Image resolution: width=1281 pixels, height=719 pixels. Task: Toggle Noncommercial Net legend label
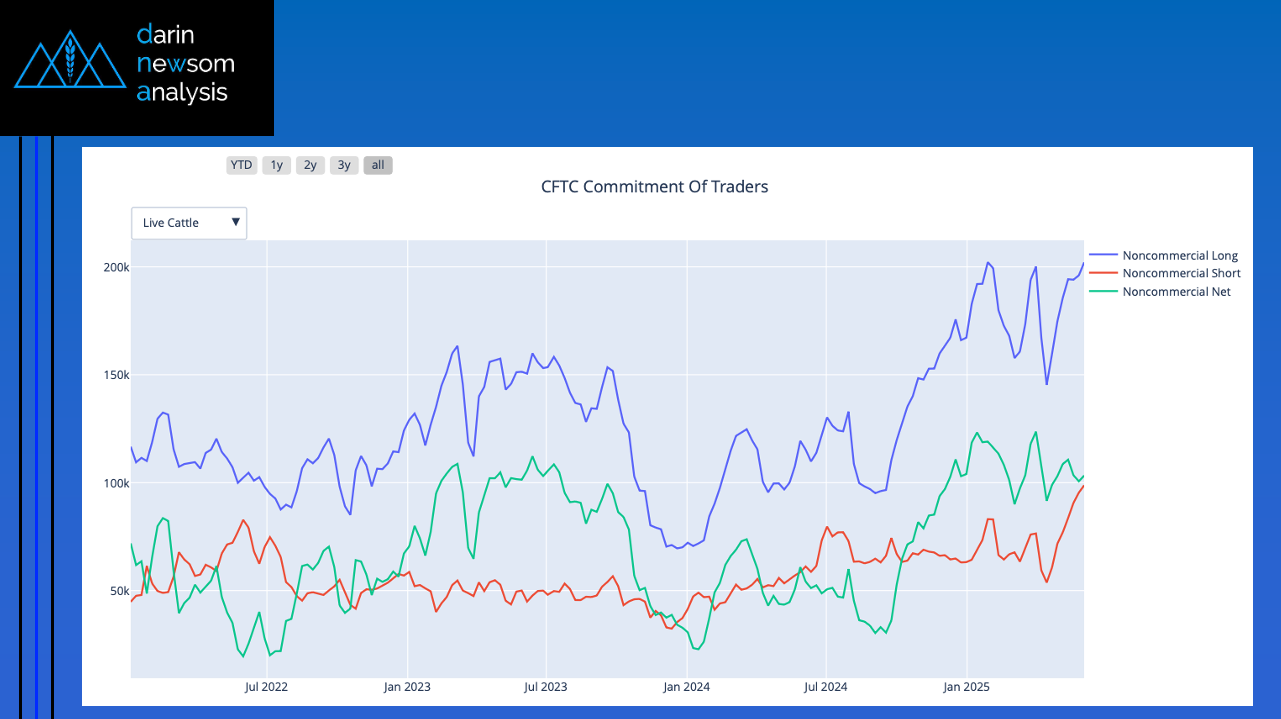(x=1176, y=291)
